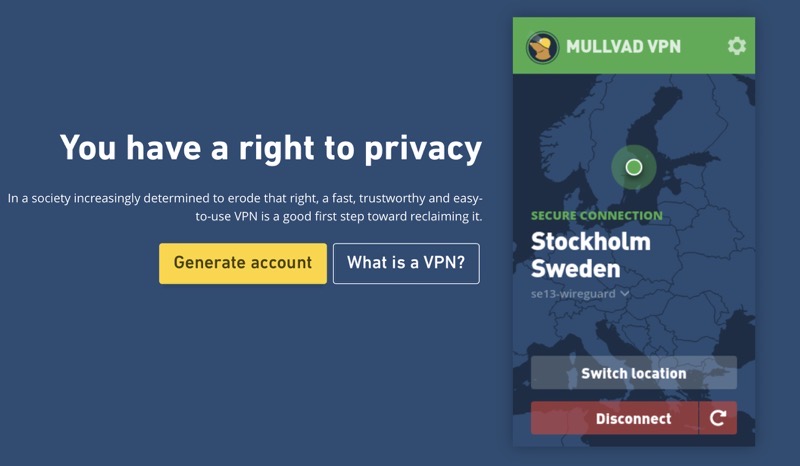Click the SECURE CONNECTION status label
This screenshot has height=466, width=800.
click(x=596, y=215)
